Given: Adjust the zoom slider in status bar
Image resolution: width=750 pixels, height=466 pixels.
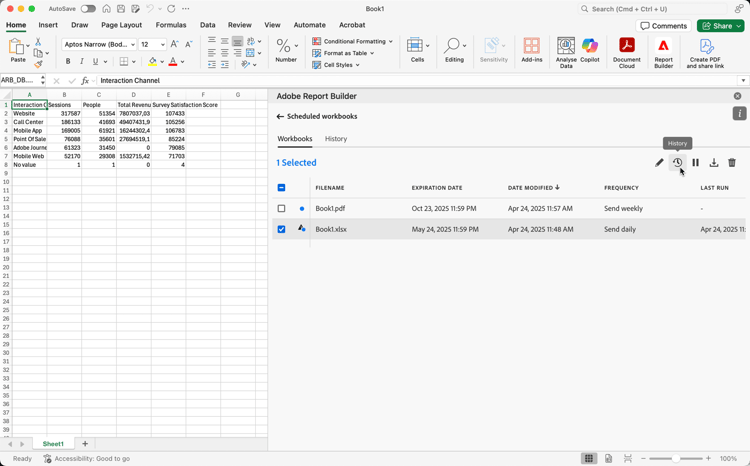Looking at the screenshot, I should point(677,459).
